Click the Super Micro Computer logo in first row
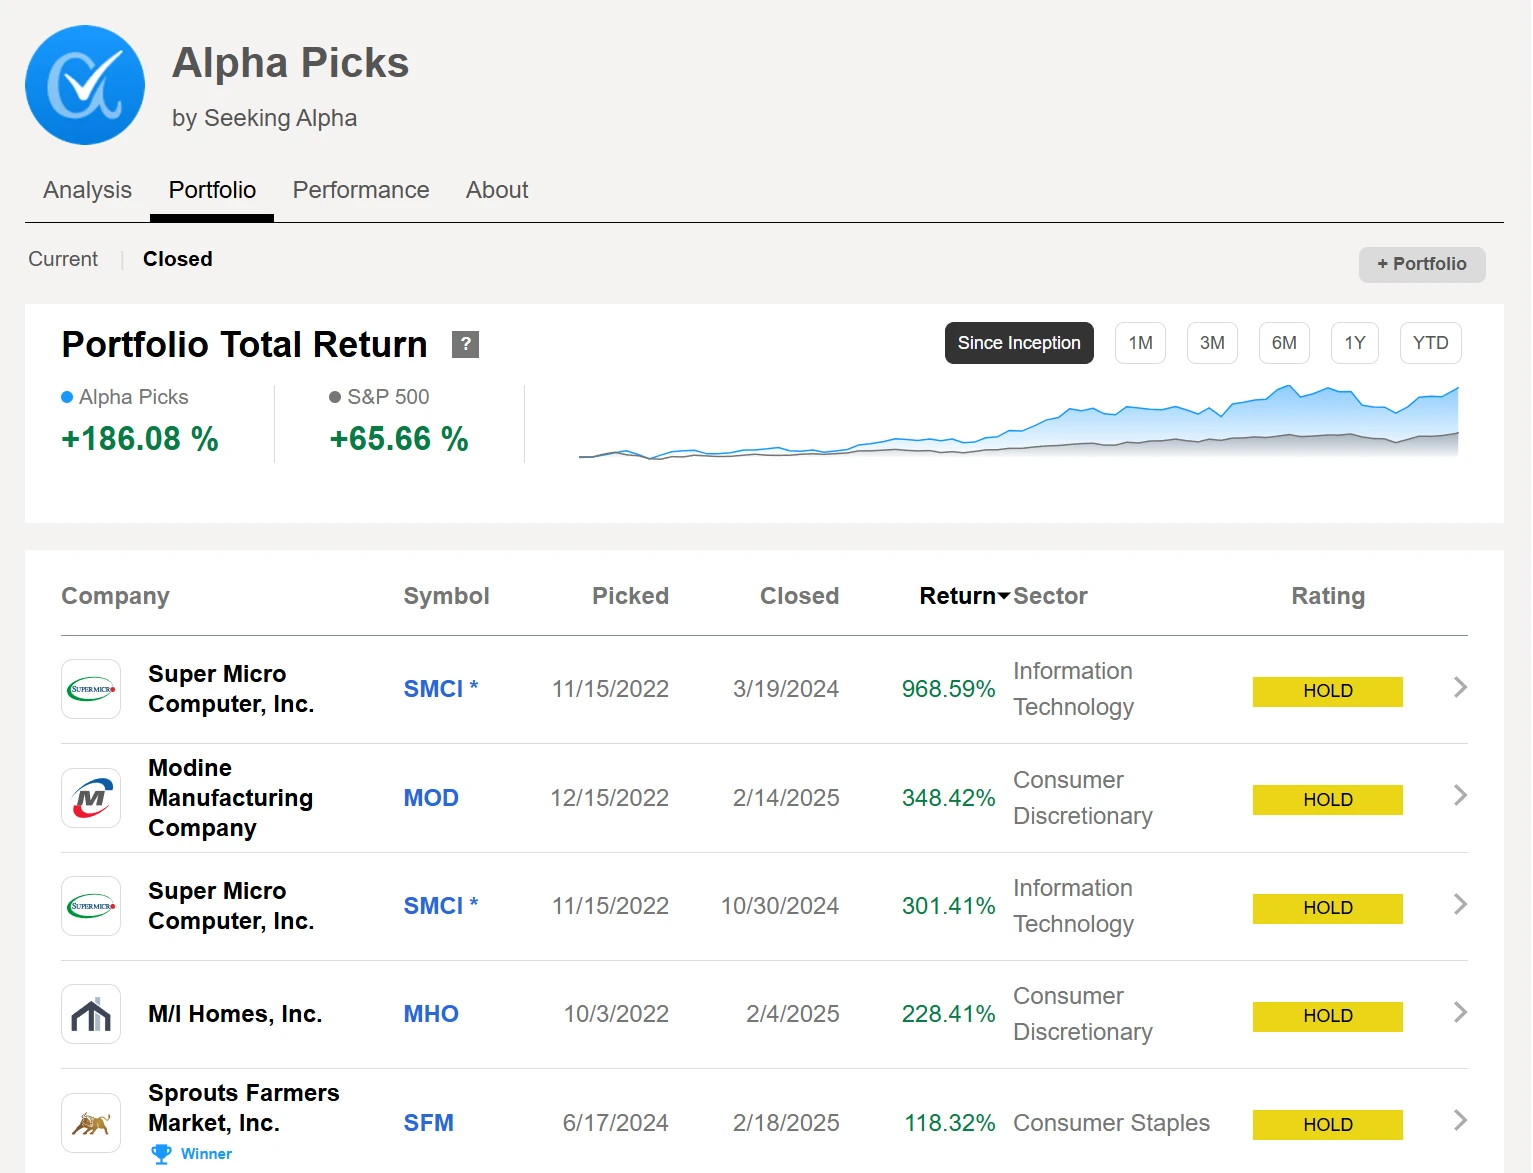Screen dimensions: 1533x1173 91,689
